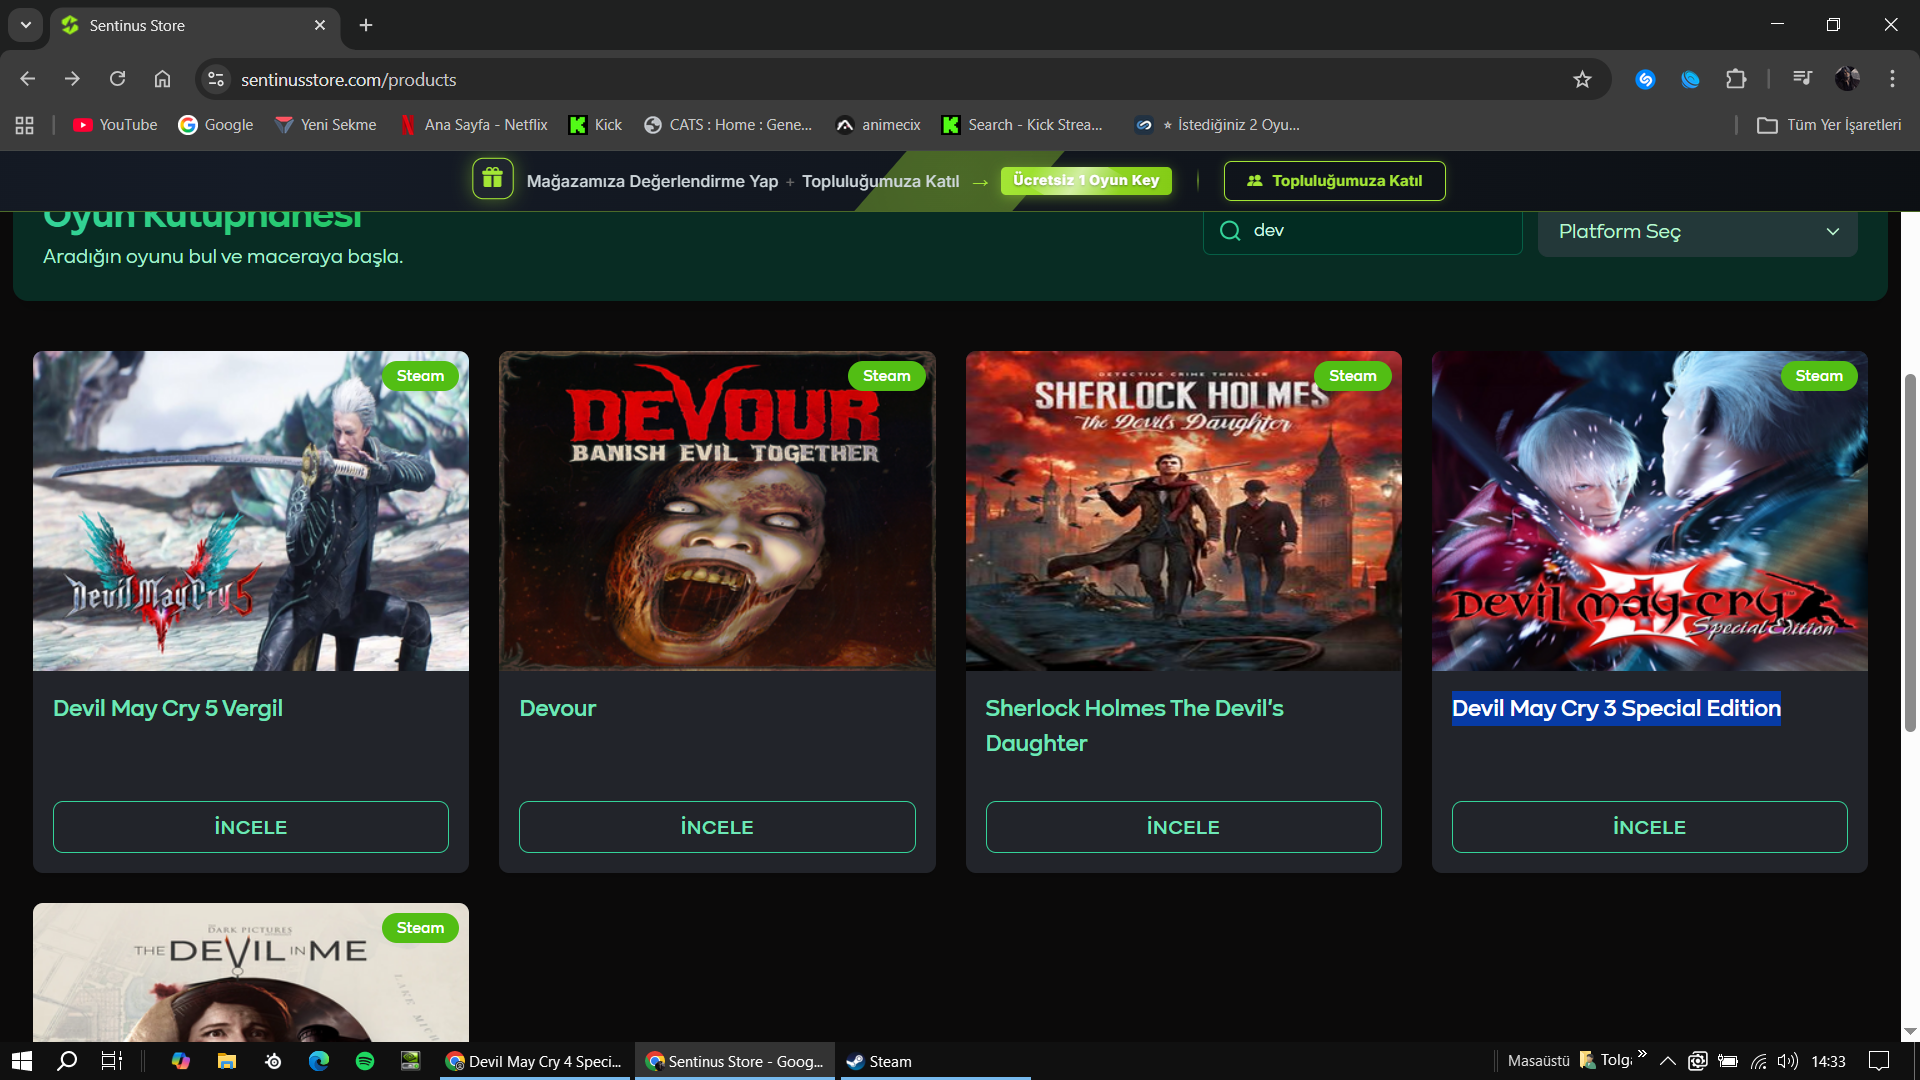Click the gift box icon in banner

coord(492,179)
